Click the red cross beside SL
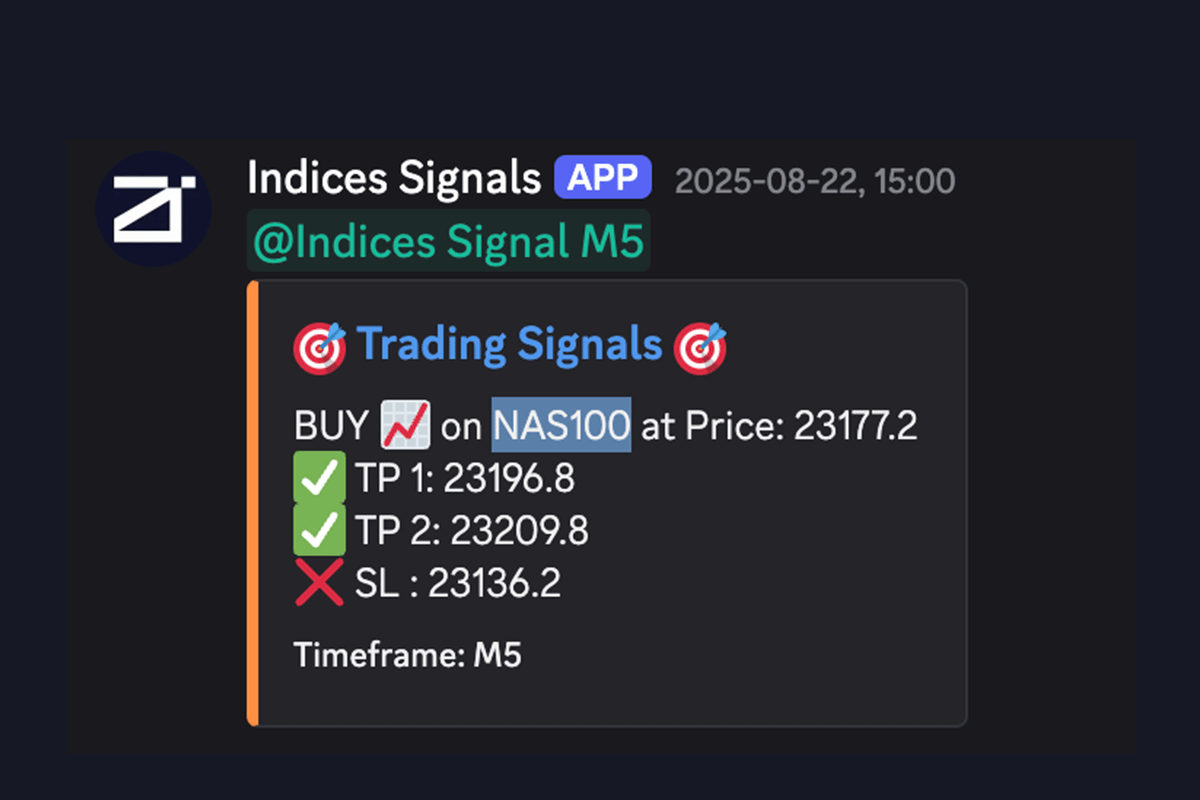 319,584
